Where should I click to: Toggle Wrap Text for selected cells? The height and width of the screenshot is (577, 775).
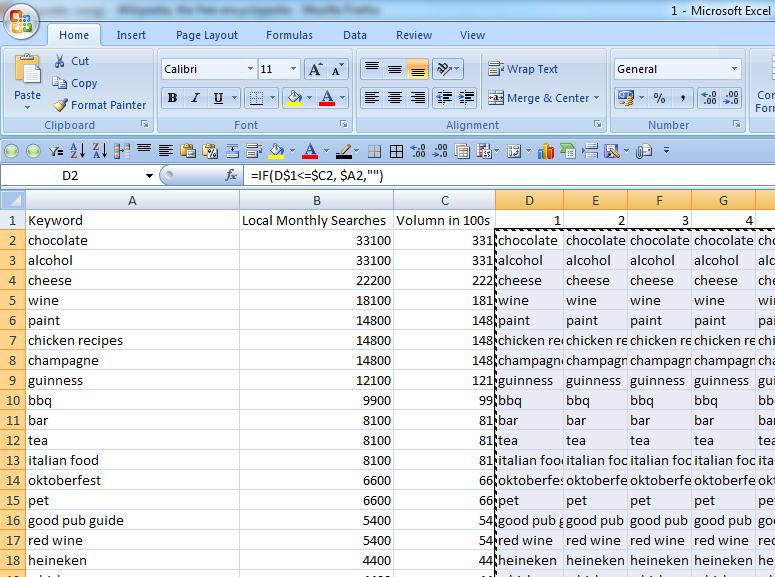523,69
